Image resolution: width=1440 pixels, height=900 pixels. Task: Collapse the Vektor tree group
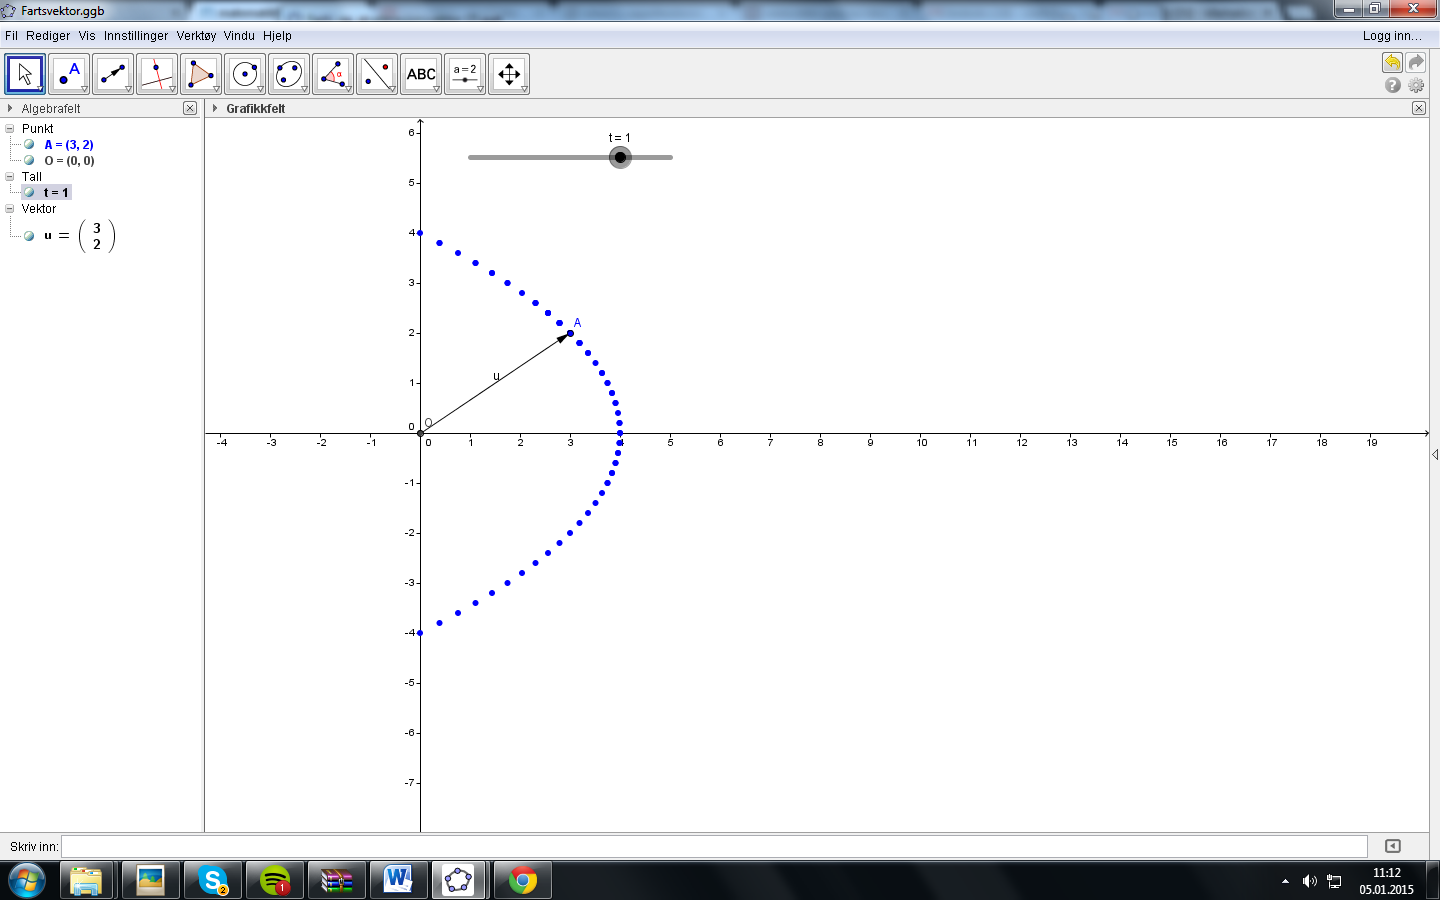pos(10,208)
